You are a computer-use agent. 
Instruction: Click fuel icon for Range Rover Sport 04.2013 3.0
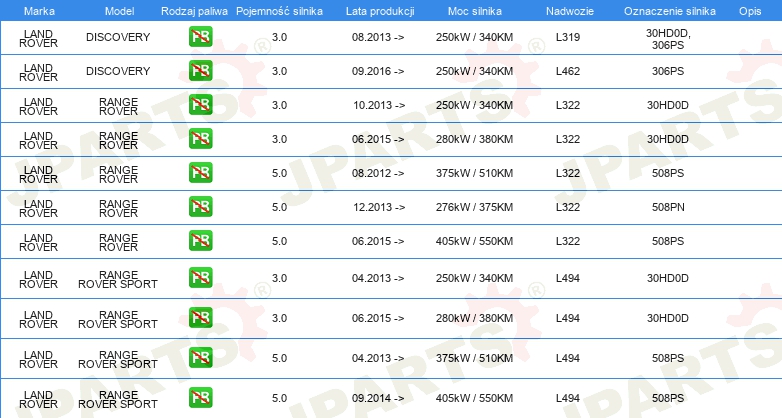tap(200, 278)
